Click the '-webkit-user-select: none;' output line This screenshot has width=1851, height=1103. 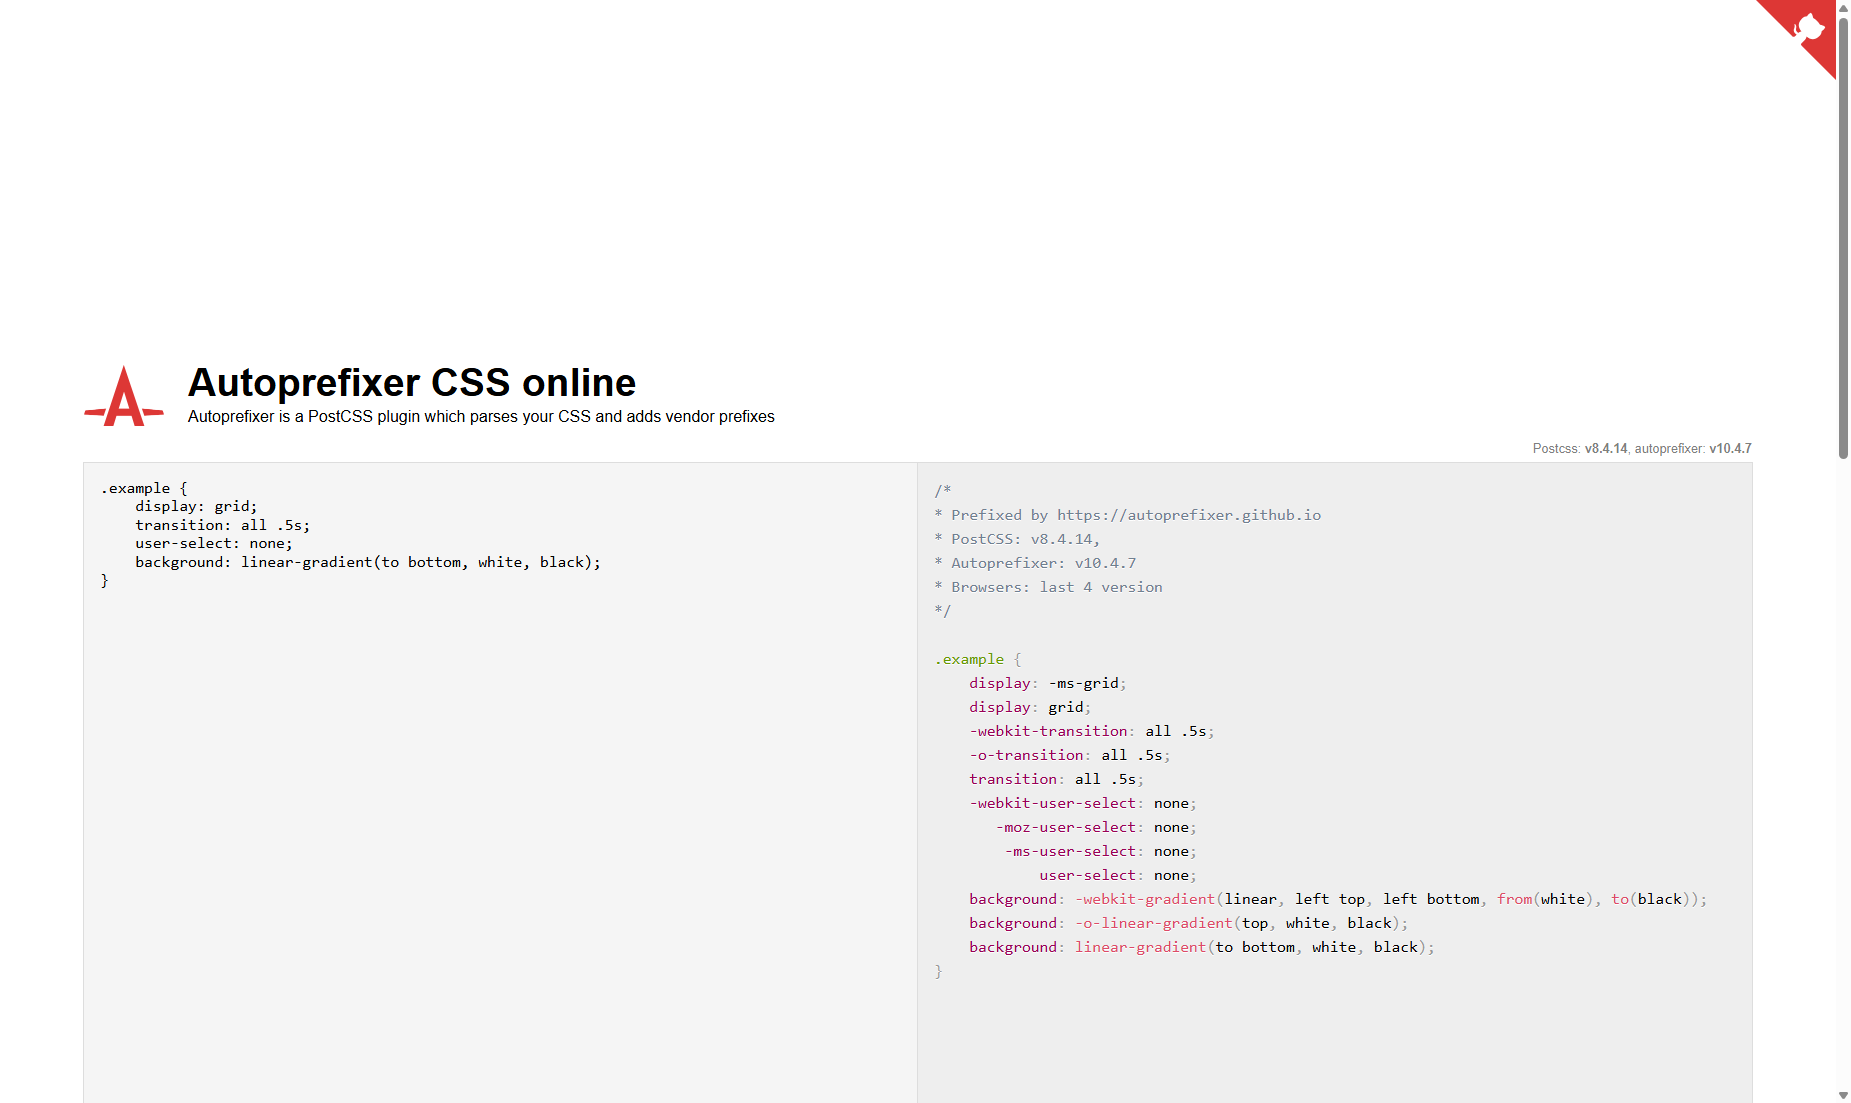[x=1082, y=803]
